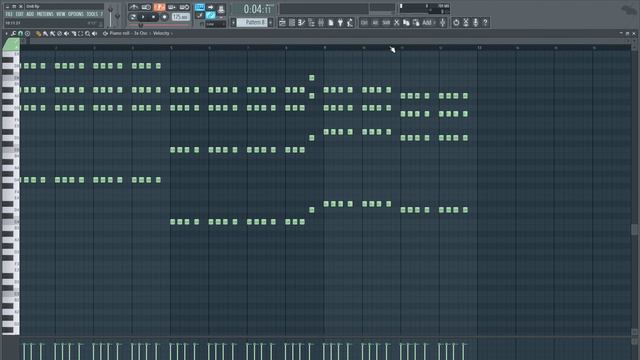Choose the dotted-rectangle Select tool
The height and width of the screenshot is (360, 640).
tap(80, 33)
